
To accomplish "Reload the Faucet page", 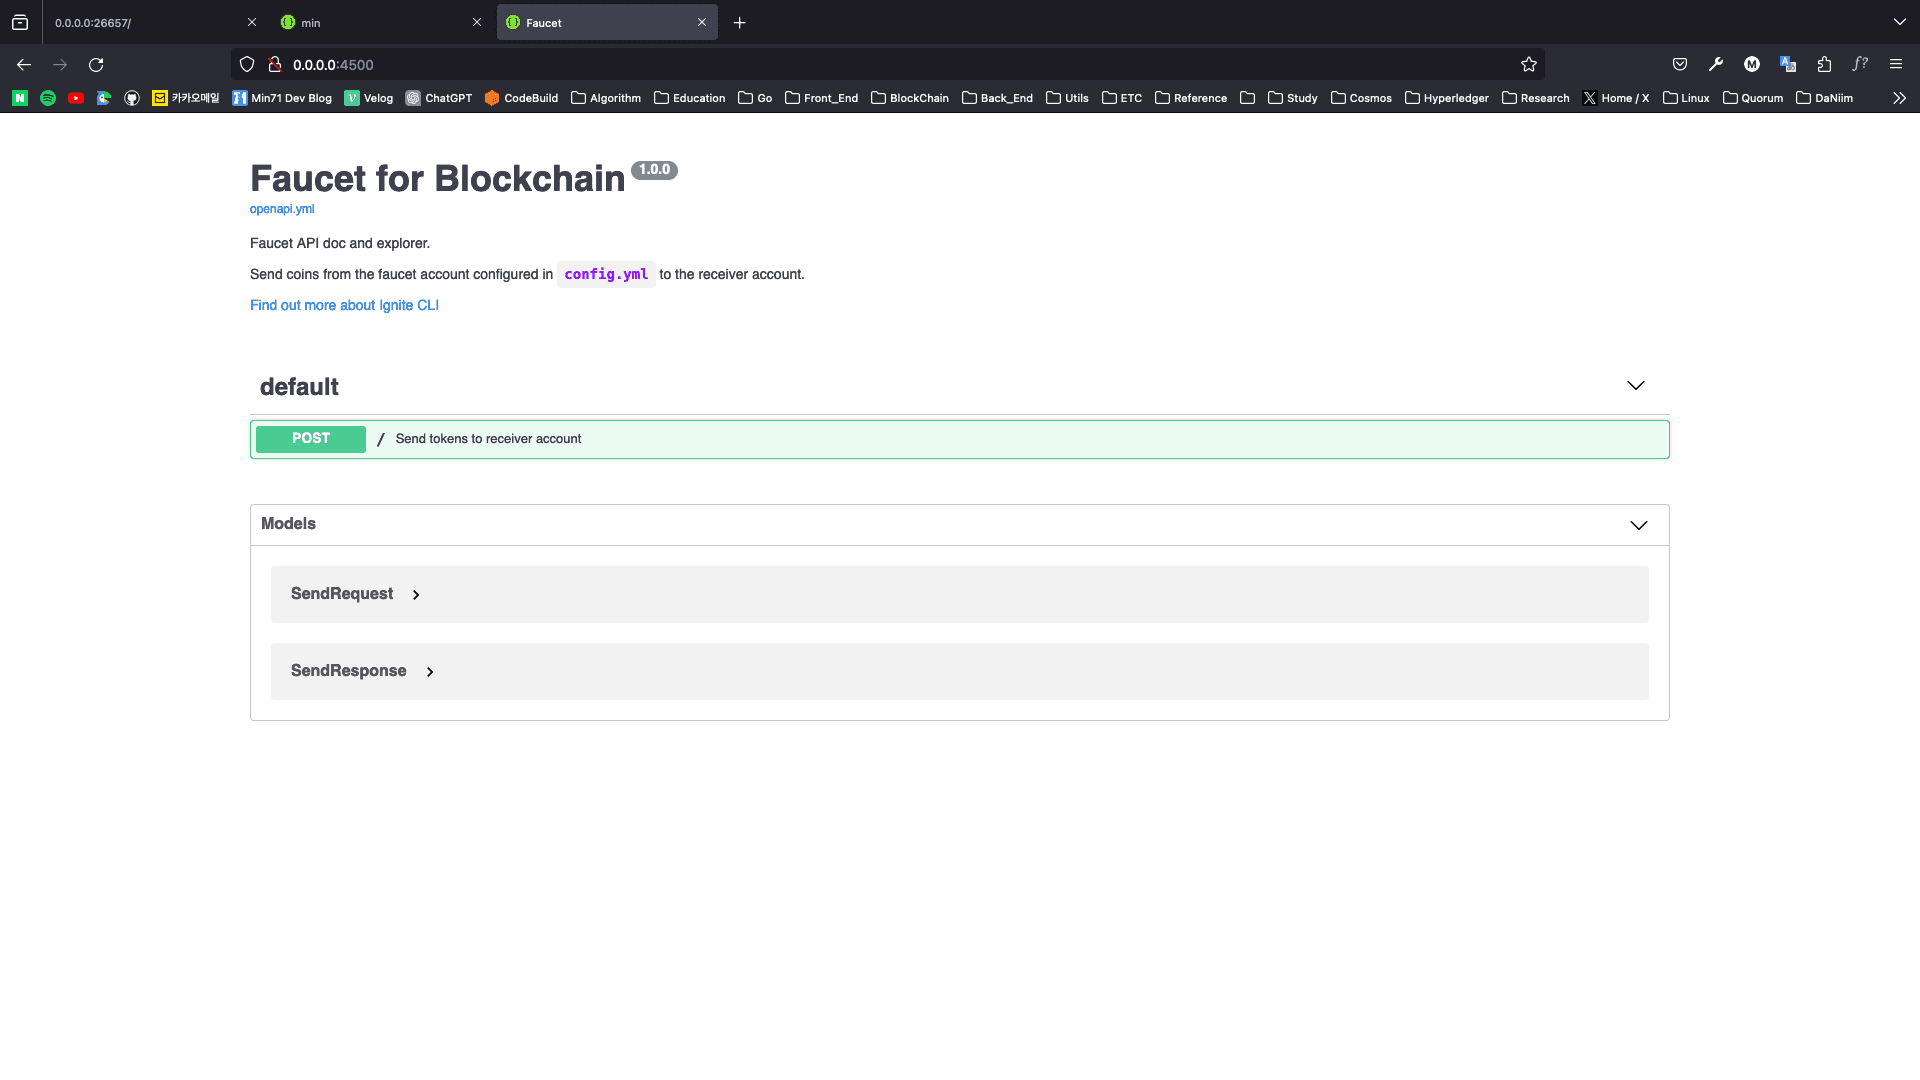I will pyautogui.click(x=96, y=65).
